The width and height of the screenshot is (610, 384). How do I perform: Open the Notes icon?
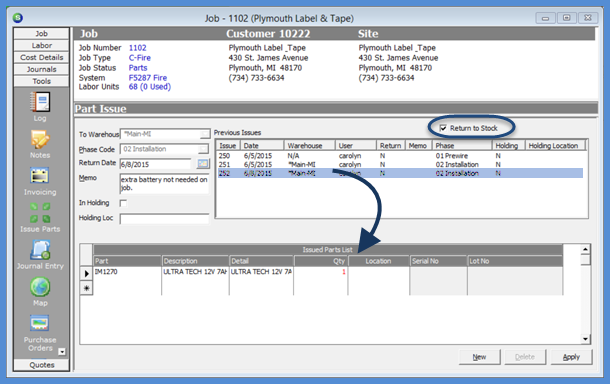point(40,140)
